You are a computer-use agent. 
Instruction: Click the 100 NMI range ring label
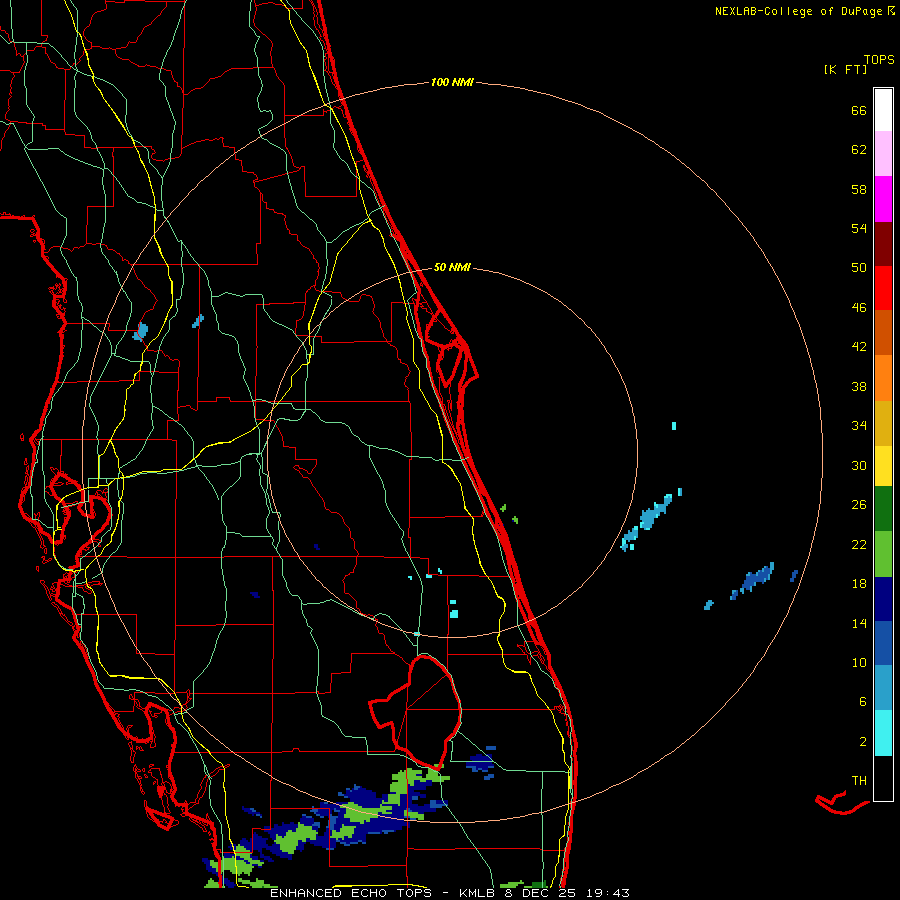[x=452, y=83]
